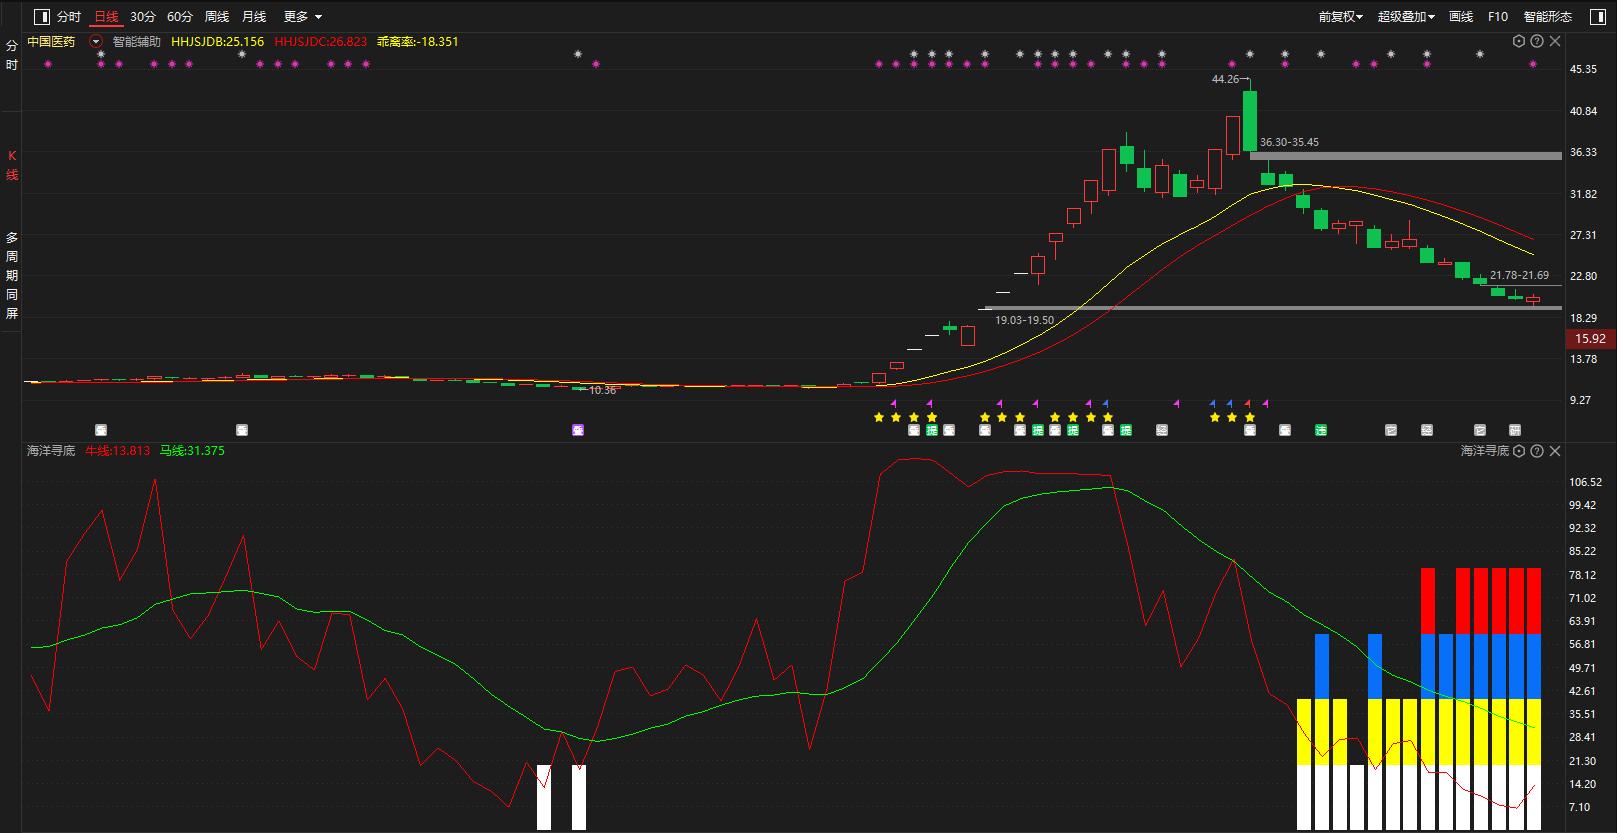
Task: Open 海洋寻底 sub-chart settings hexagon
Action: point(1519,451)
